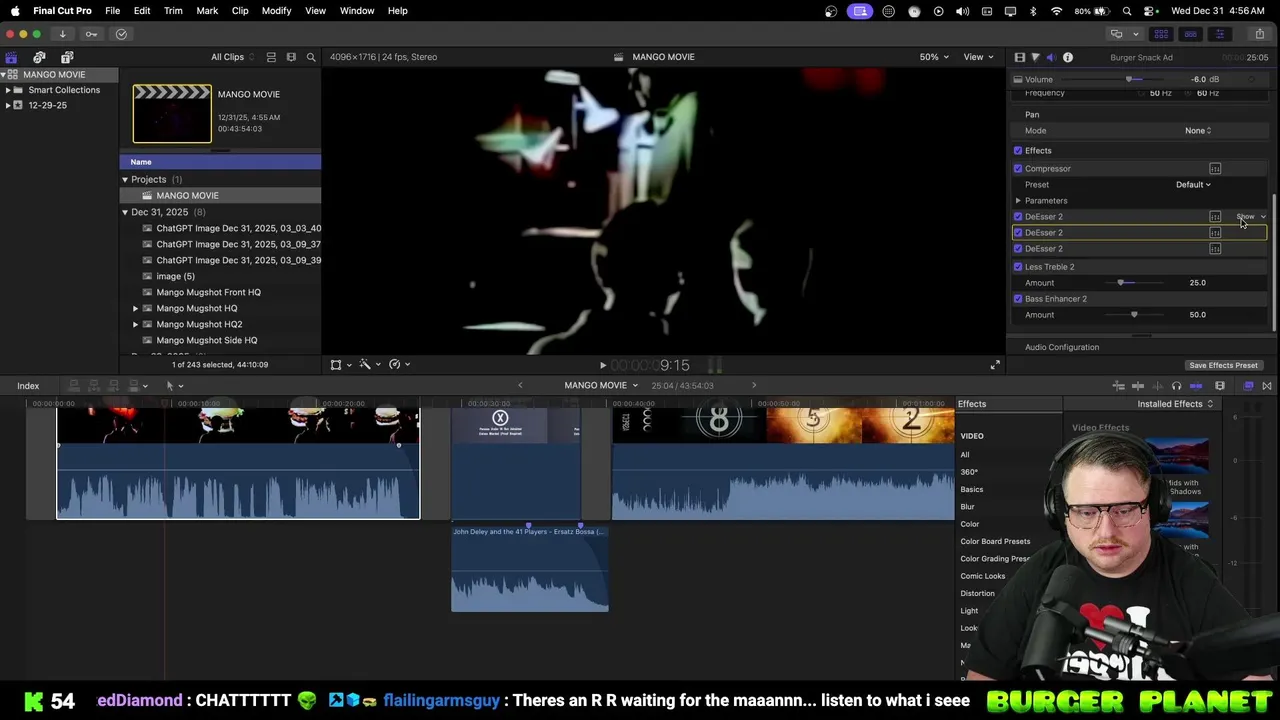Open the Mark menu

tap(207, 11)
